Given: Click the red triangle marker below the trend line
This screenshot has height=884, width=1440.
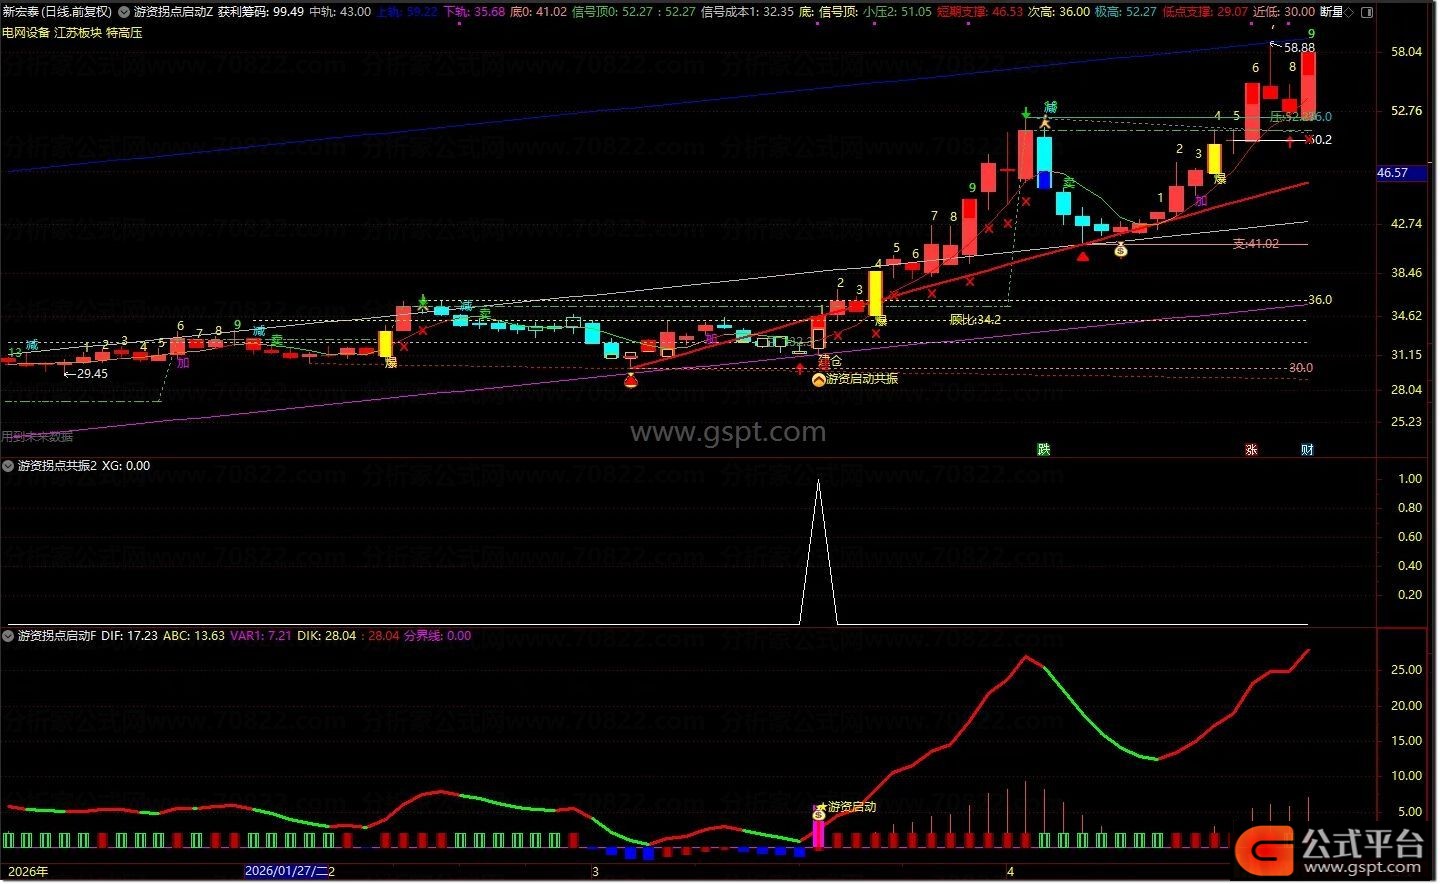Looking at the screenshot, I should [1083, 257].
